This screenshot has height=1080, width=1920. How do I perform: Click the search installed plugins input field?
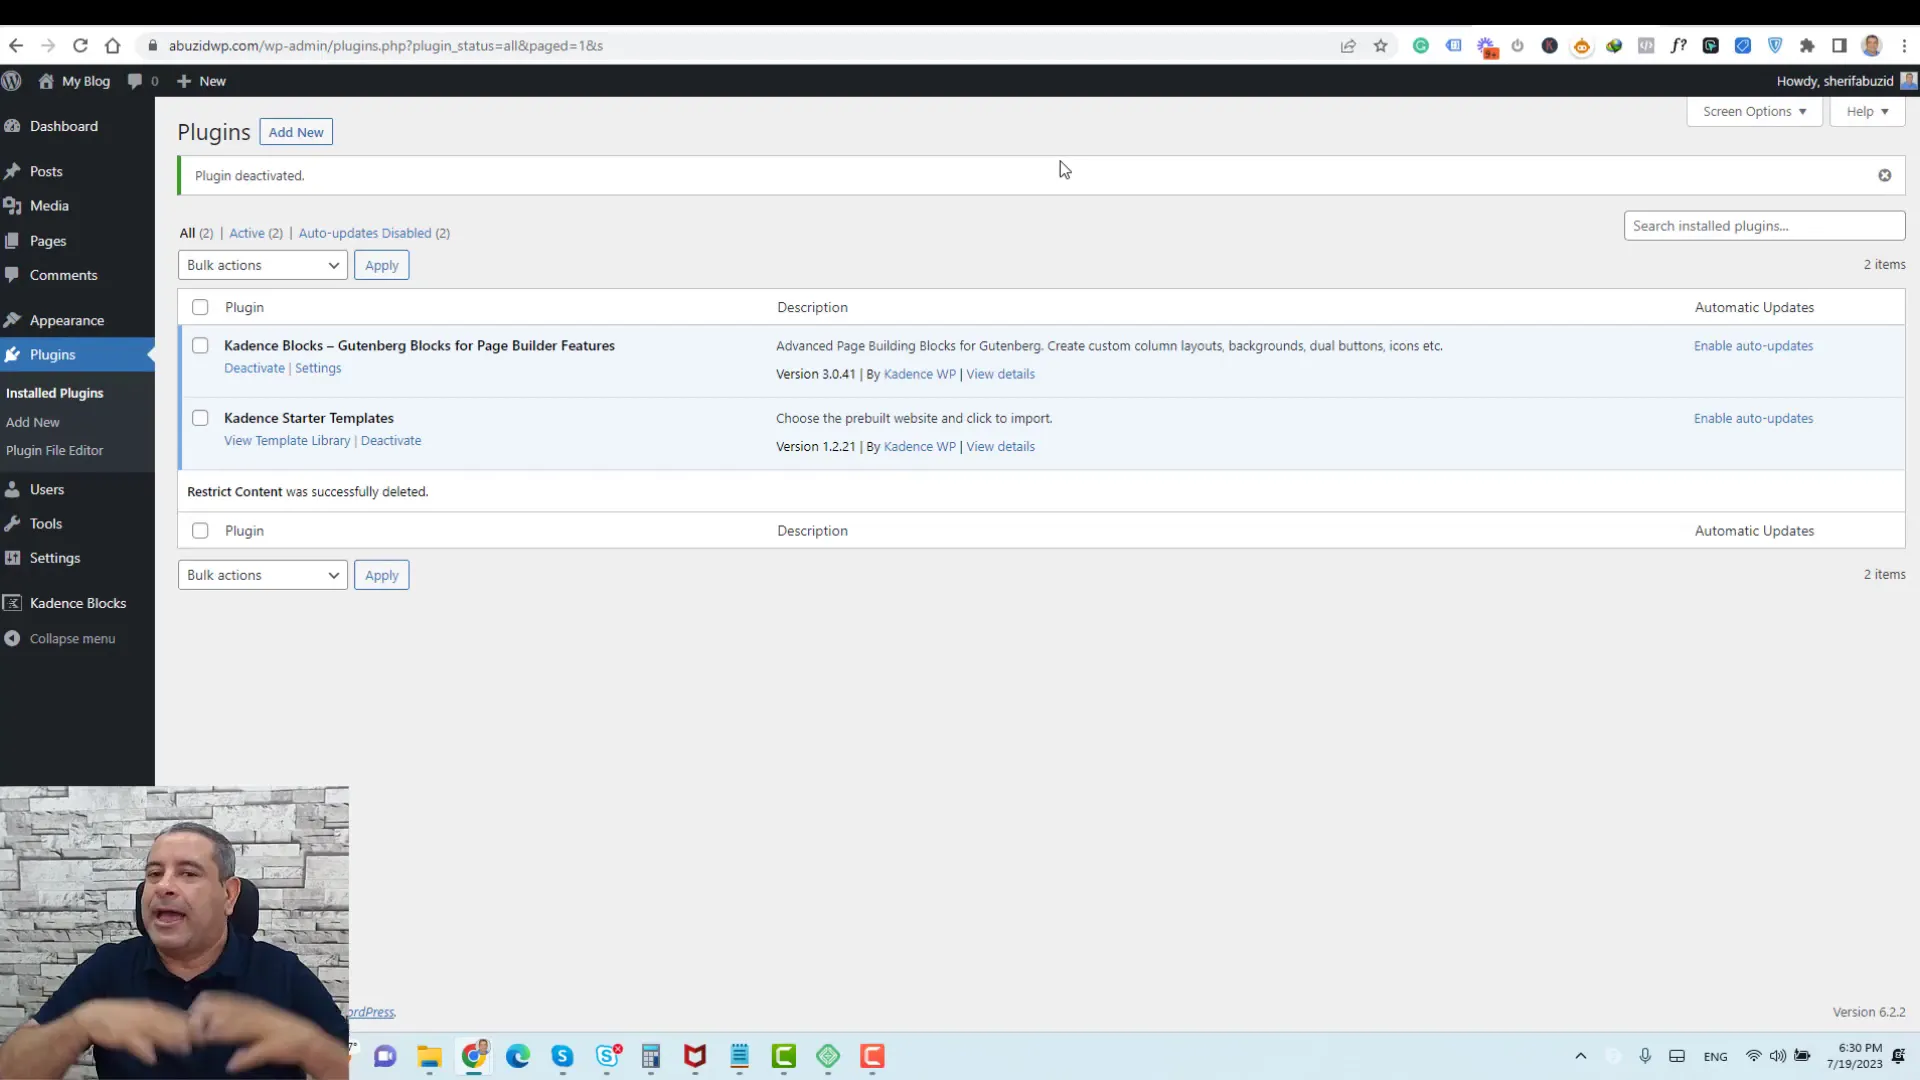pyautogui.click(x=1766, y=225)
